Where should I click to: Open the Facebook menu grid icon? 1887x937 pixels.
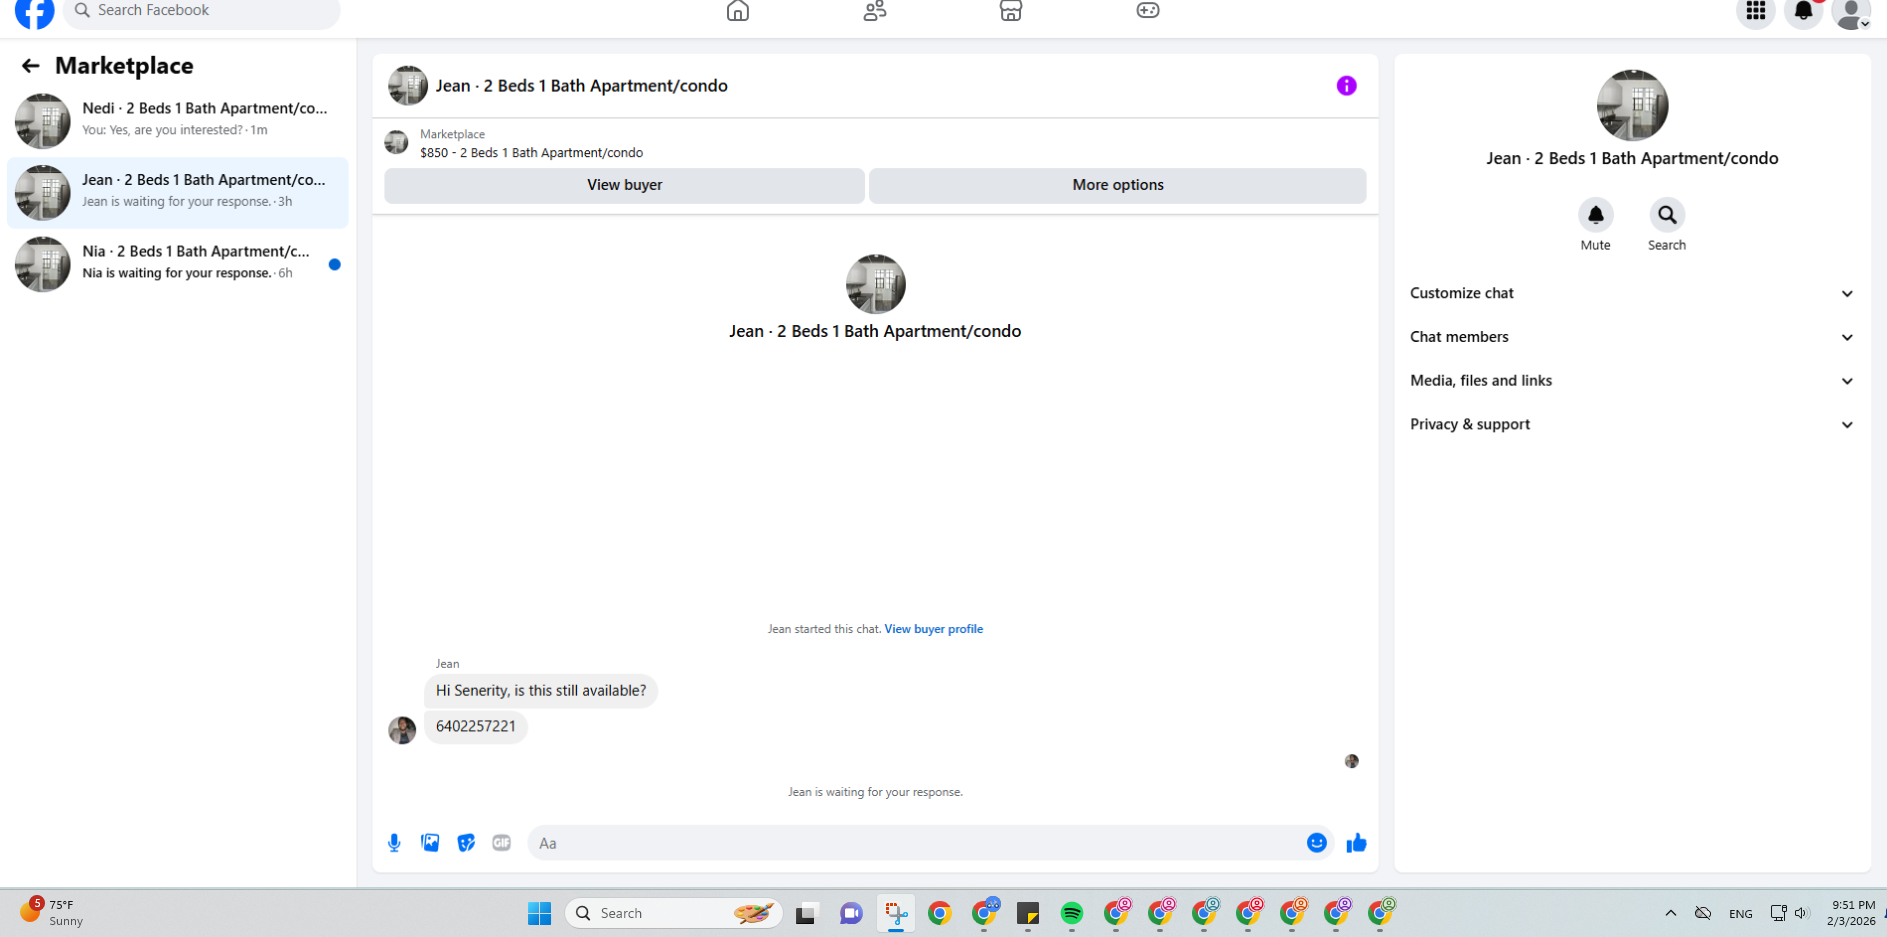[1756, 11]
